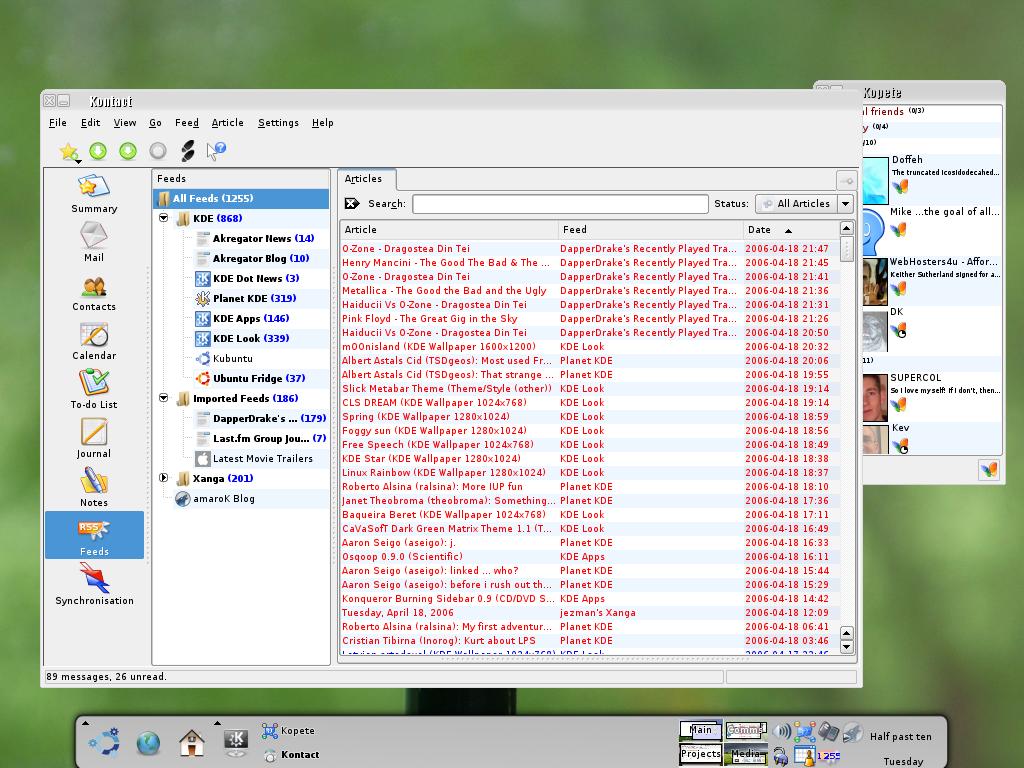Click the article list scrollbar up arrow
Image resolution: width=1024 pixels, height=768 pixels.
coord(846,229)
